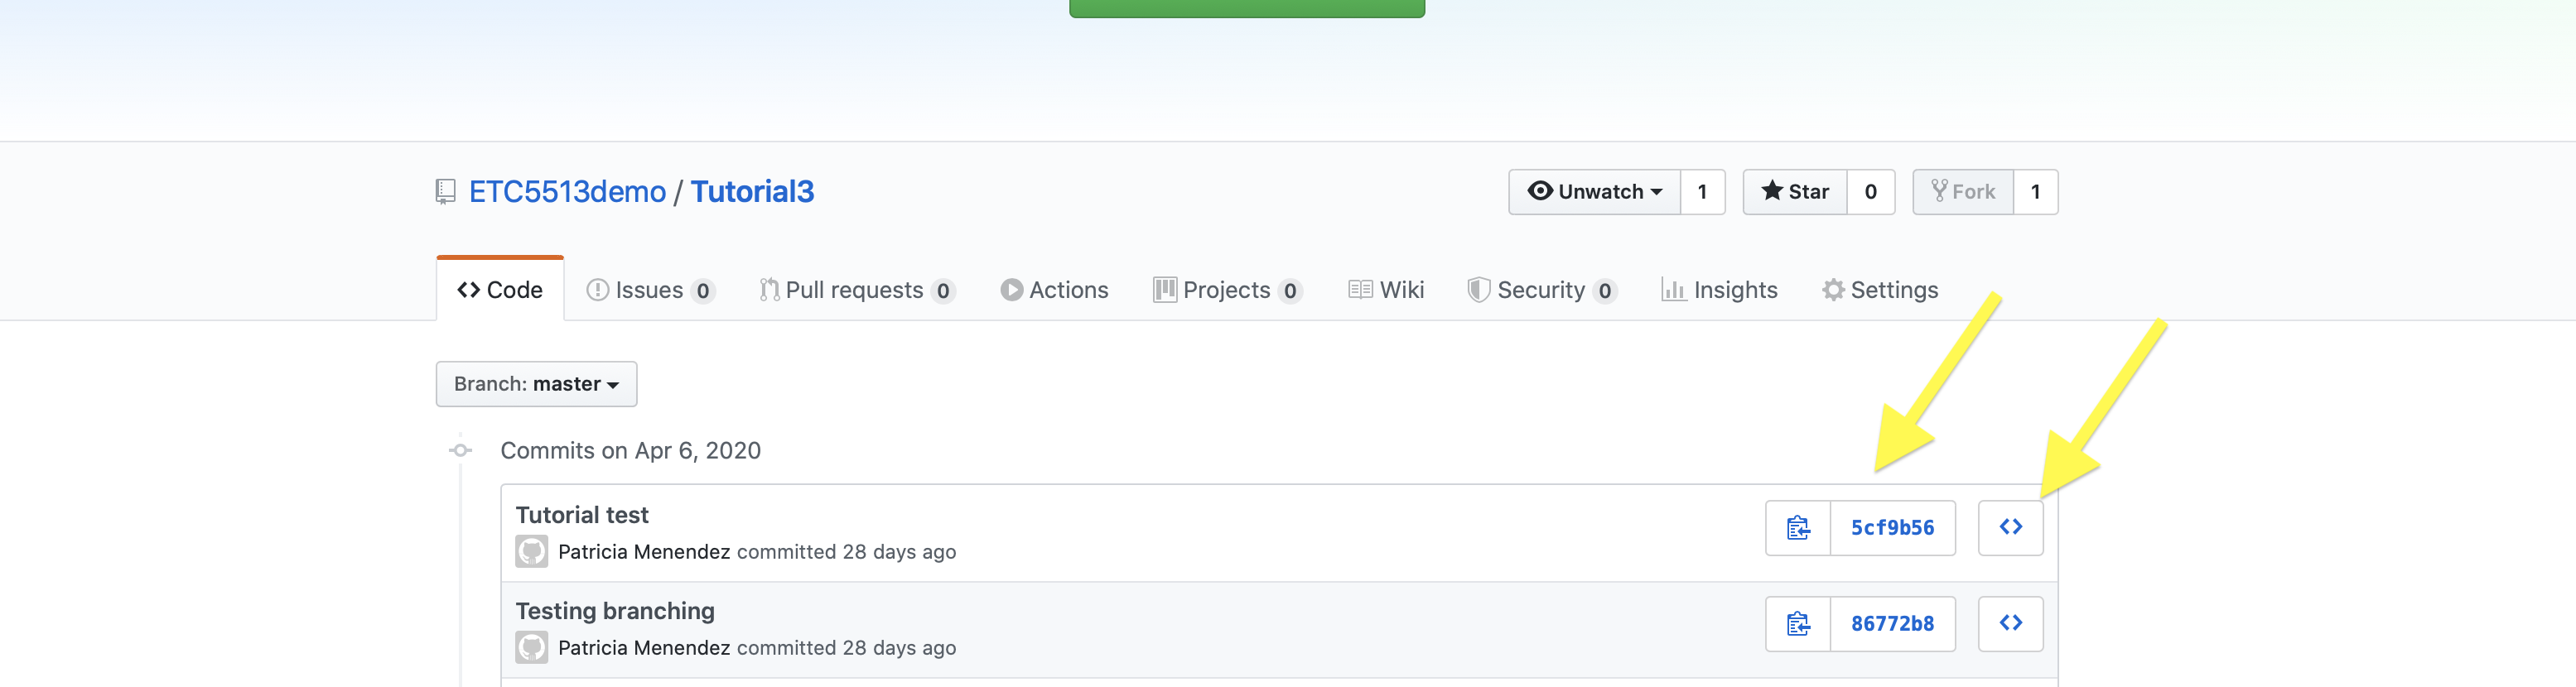
Task: Open the Unwatch notifications dropdown
Action: (1594, 191)
